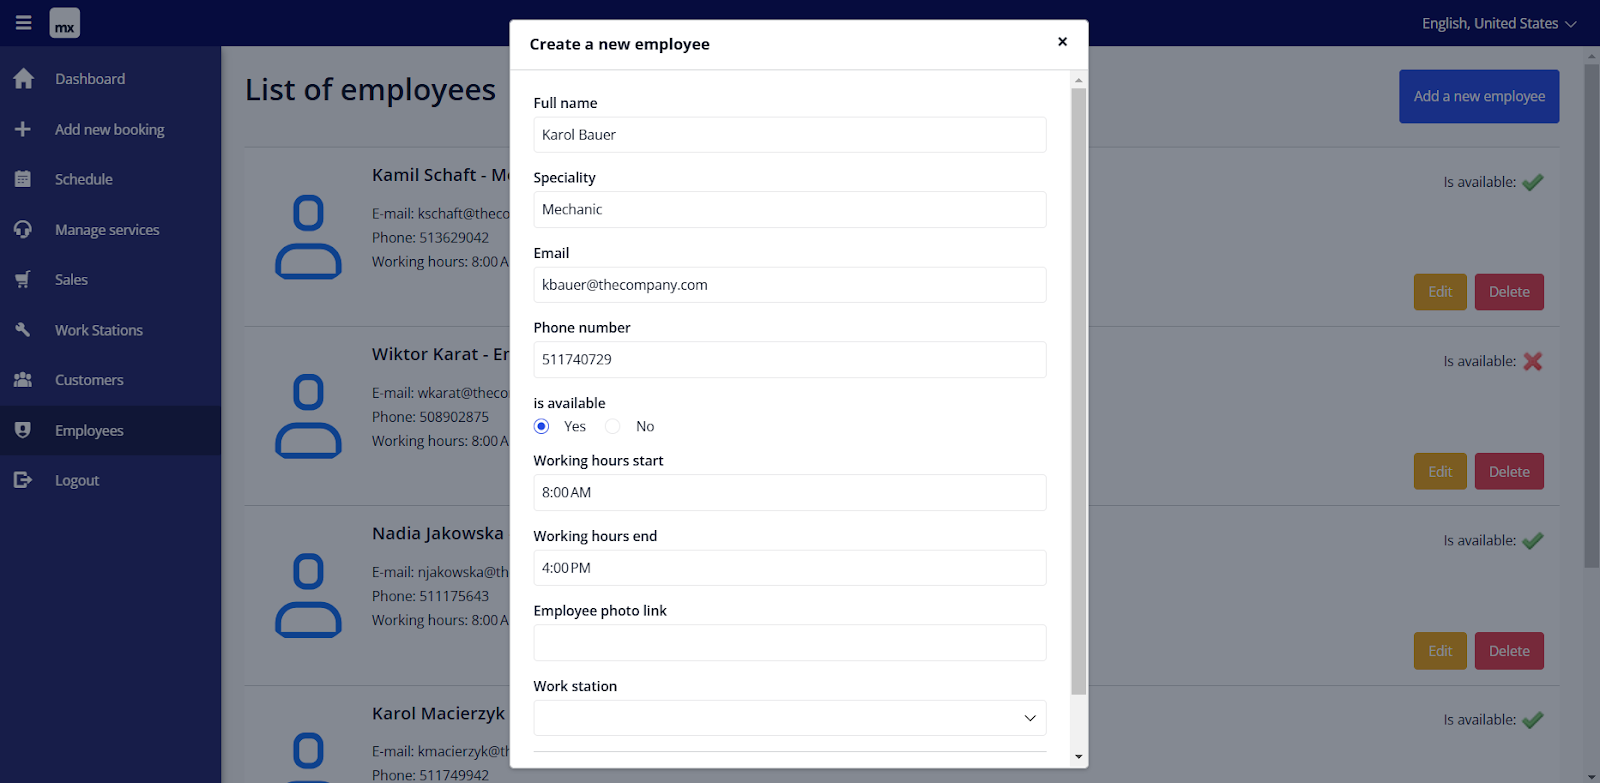Go to the Employees menu item
Screen dimensions: 1600x783
89,431
